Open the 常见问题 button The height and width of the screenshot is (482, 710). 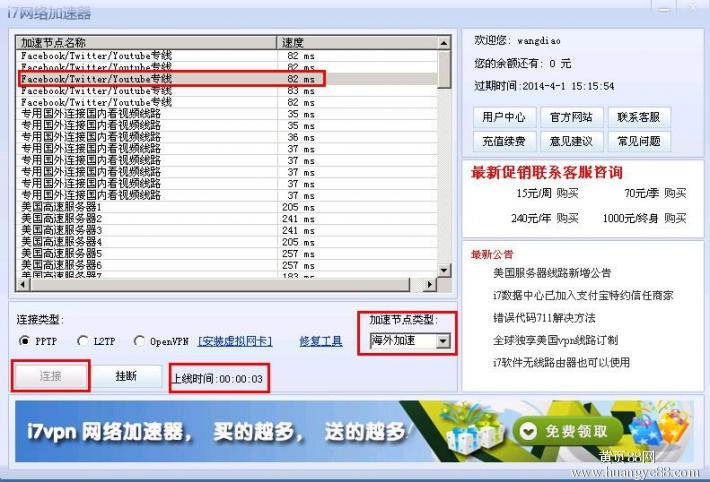click(x=639, y=141)
